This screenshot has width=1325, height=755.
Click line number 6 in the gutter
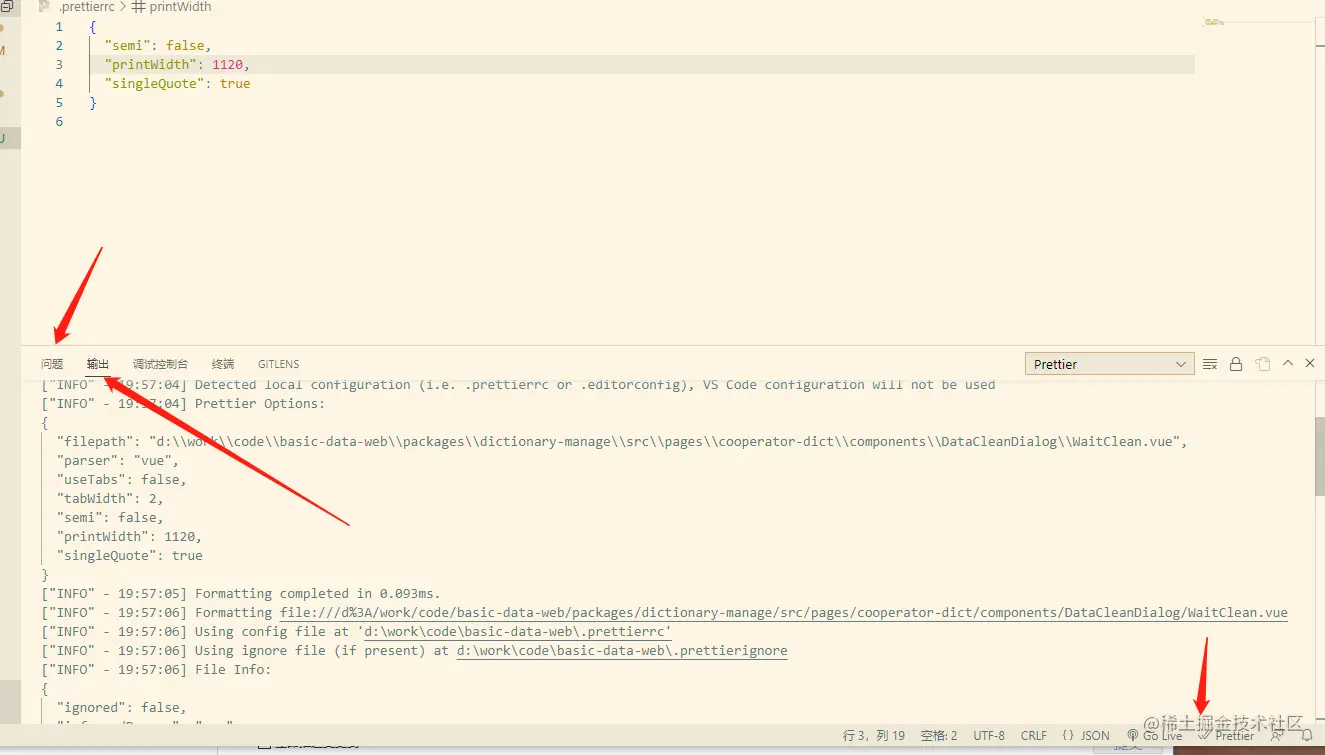pos(60,121)
